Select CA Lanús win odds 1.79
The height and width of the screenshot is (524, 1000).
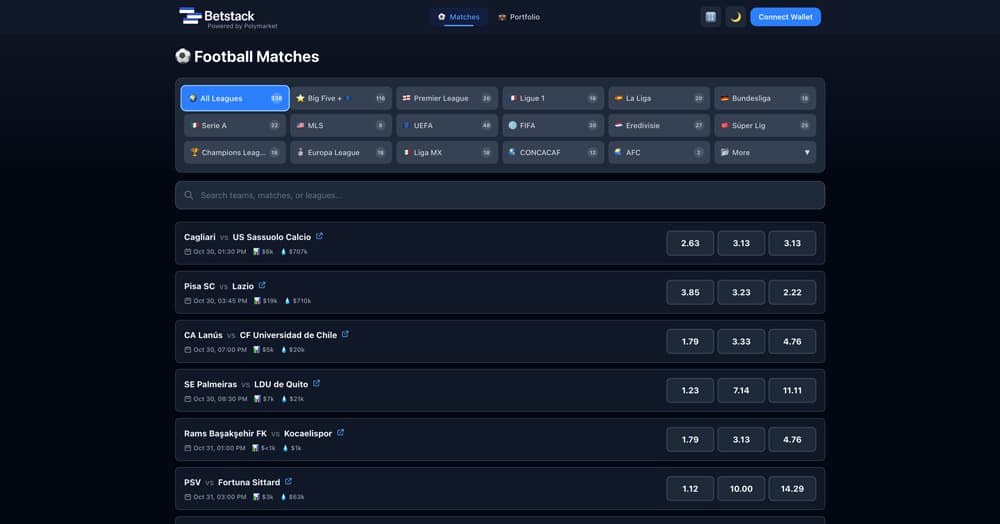point(690,341)
